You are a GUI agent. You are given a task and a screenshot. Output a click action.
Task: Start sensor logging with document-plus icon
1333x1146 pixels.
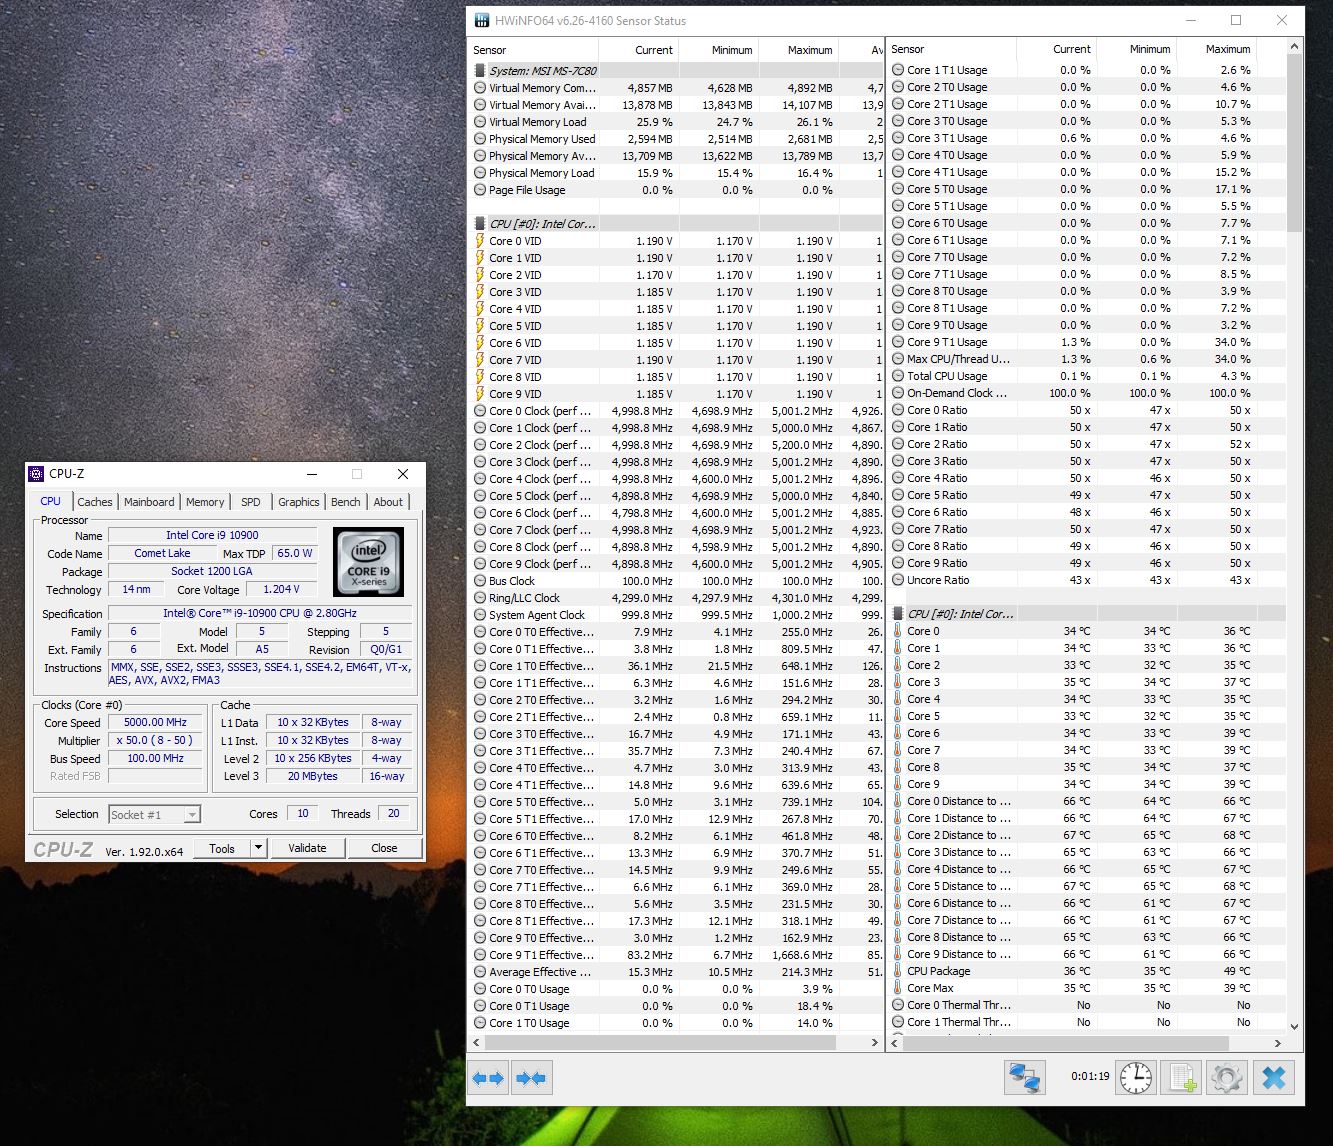point(1182,1078)
